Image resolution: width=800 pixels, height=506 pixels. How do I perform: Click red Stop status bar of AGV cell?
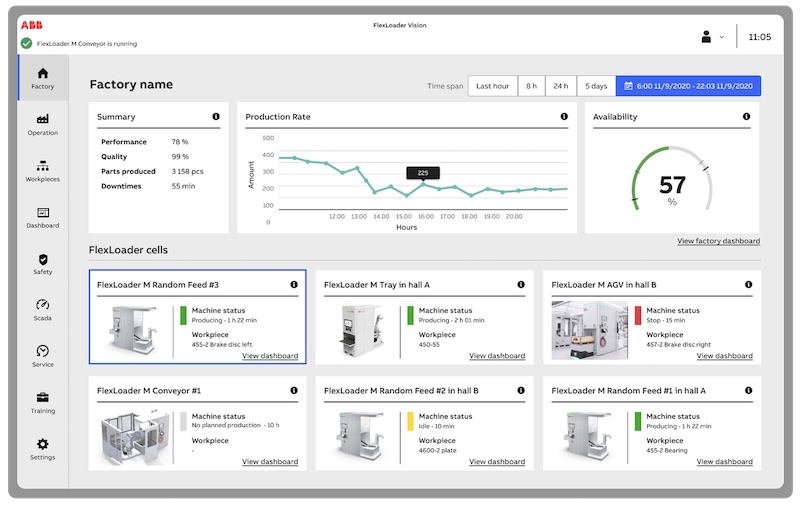[x=638, y=315]
